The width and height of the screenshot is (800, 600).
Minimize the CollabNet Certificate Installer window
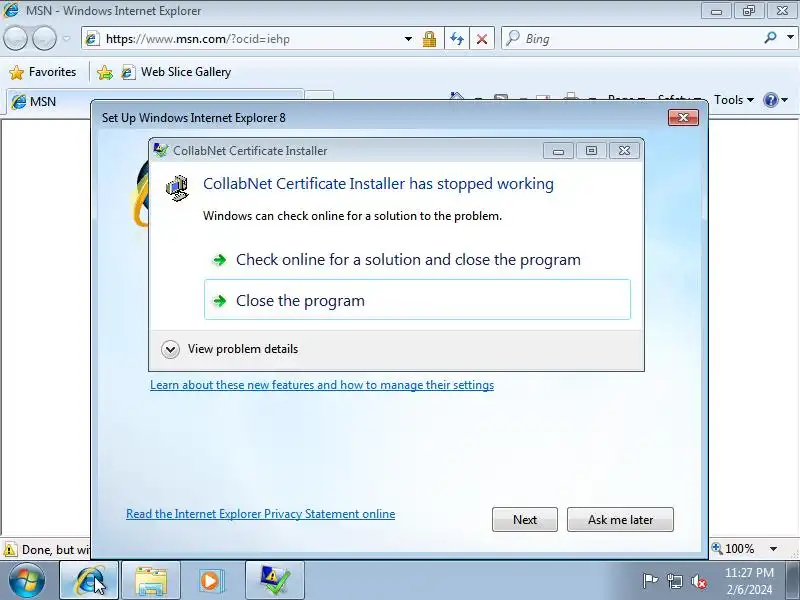(x=558, y=151)
